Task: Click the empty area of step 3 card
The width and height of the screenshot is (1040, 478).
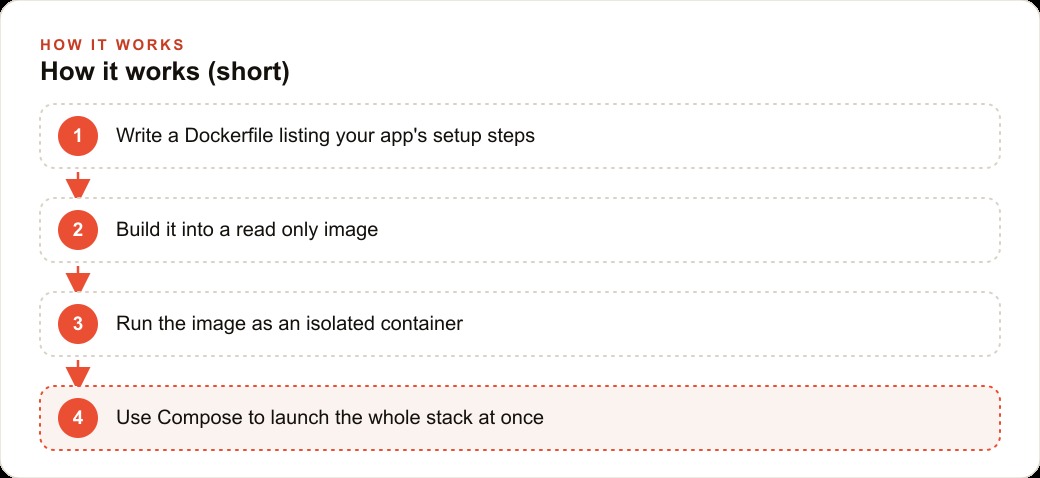Action: coord(730,324)
